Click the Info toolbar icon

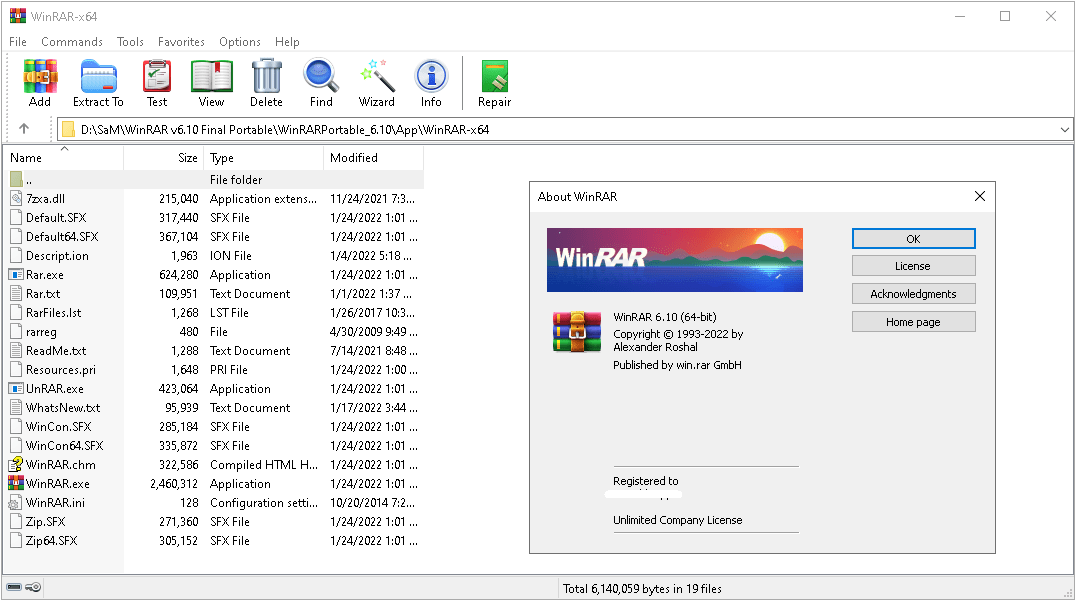(431, 76)
